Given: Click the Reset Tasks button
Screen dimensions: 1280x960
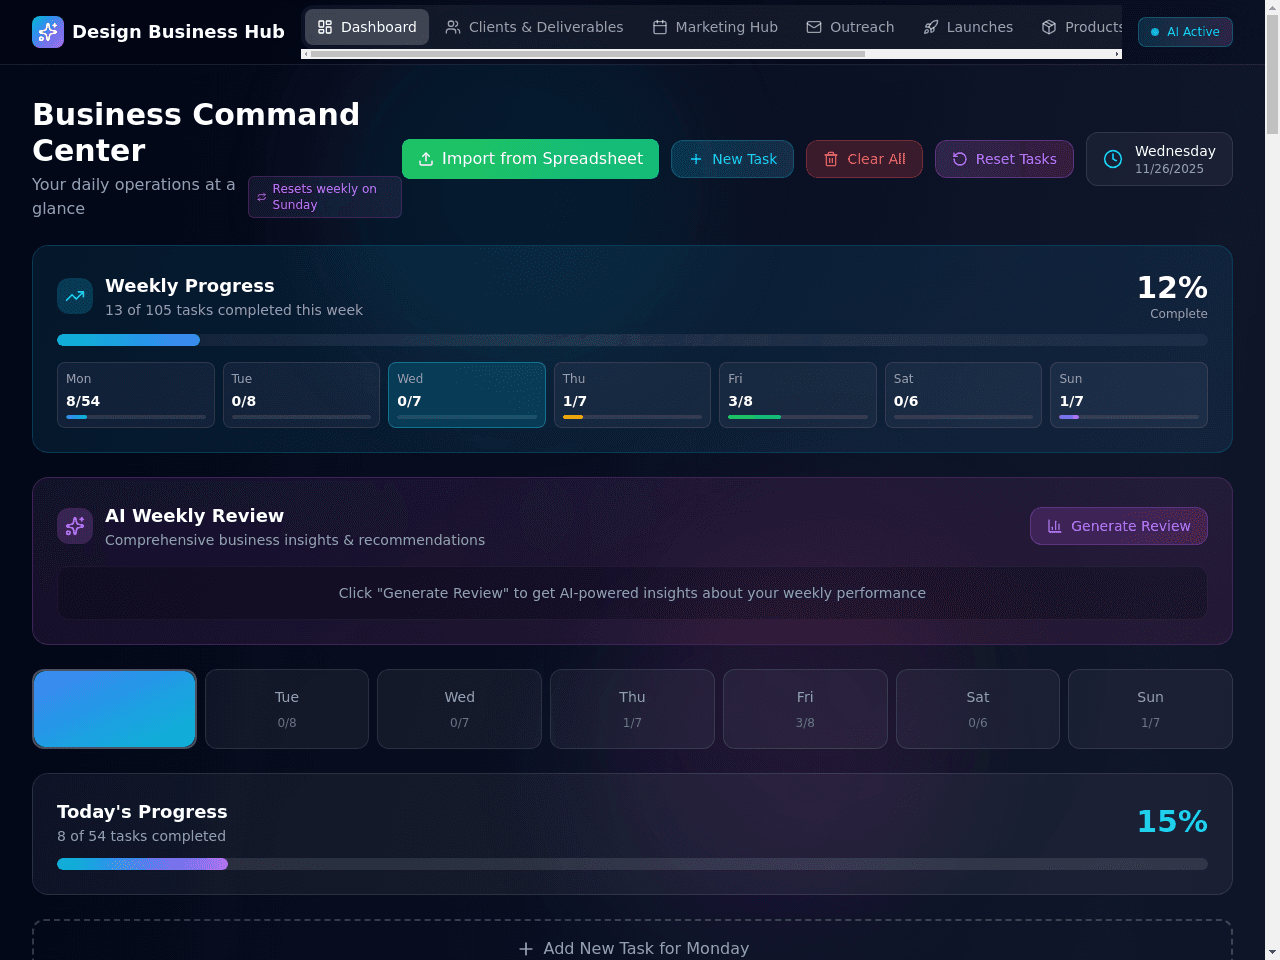Looking at the screenshot, I should [1004, 159].
